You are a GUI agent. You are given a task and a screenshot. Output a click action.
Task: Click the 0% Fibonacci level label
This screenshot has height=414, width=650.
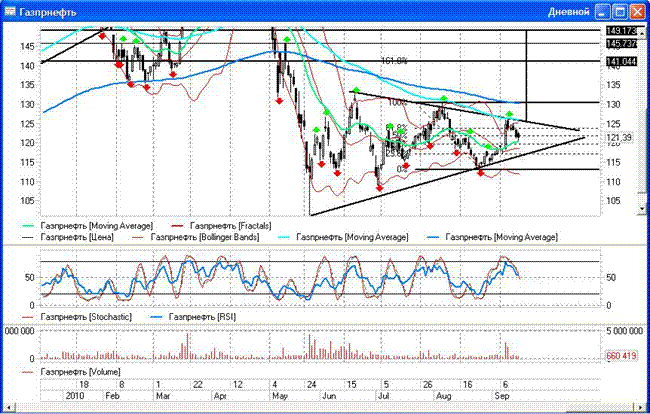402,169
